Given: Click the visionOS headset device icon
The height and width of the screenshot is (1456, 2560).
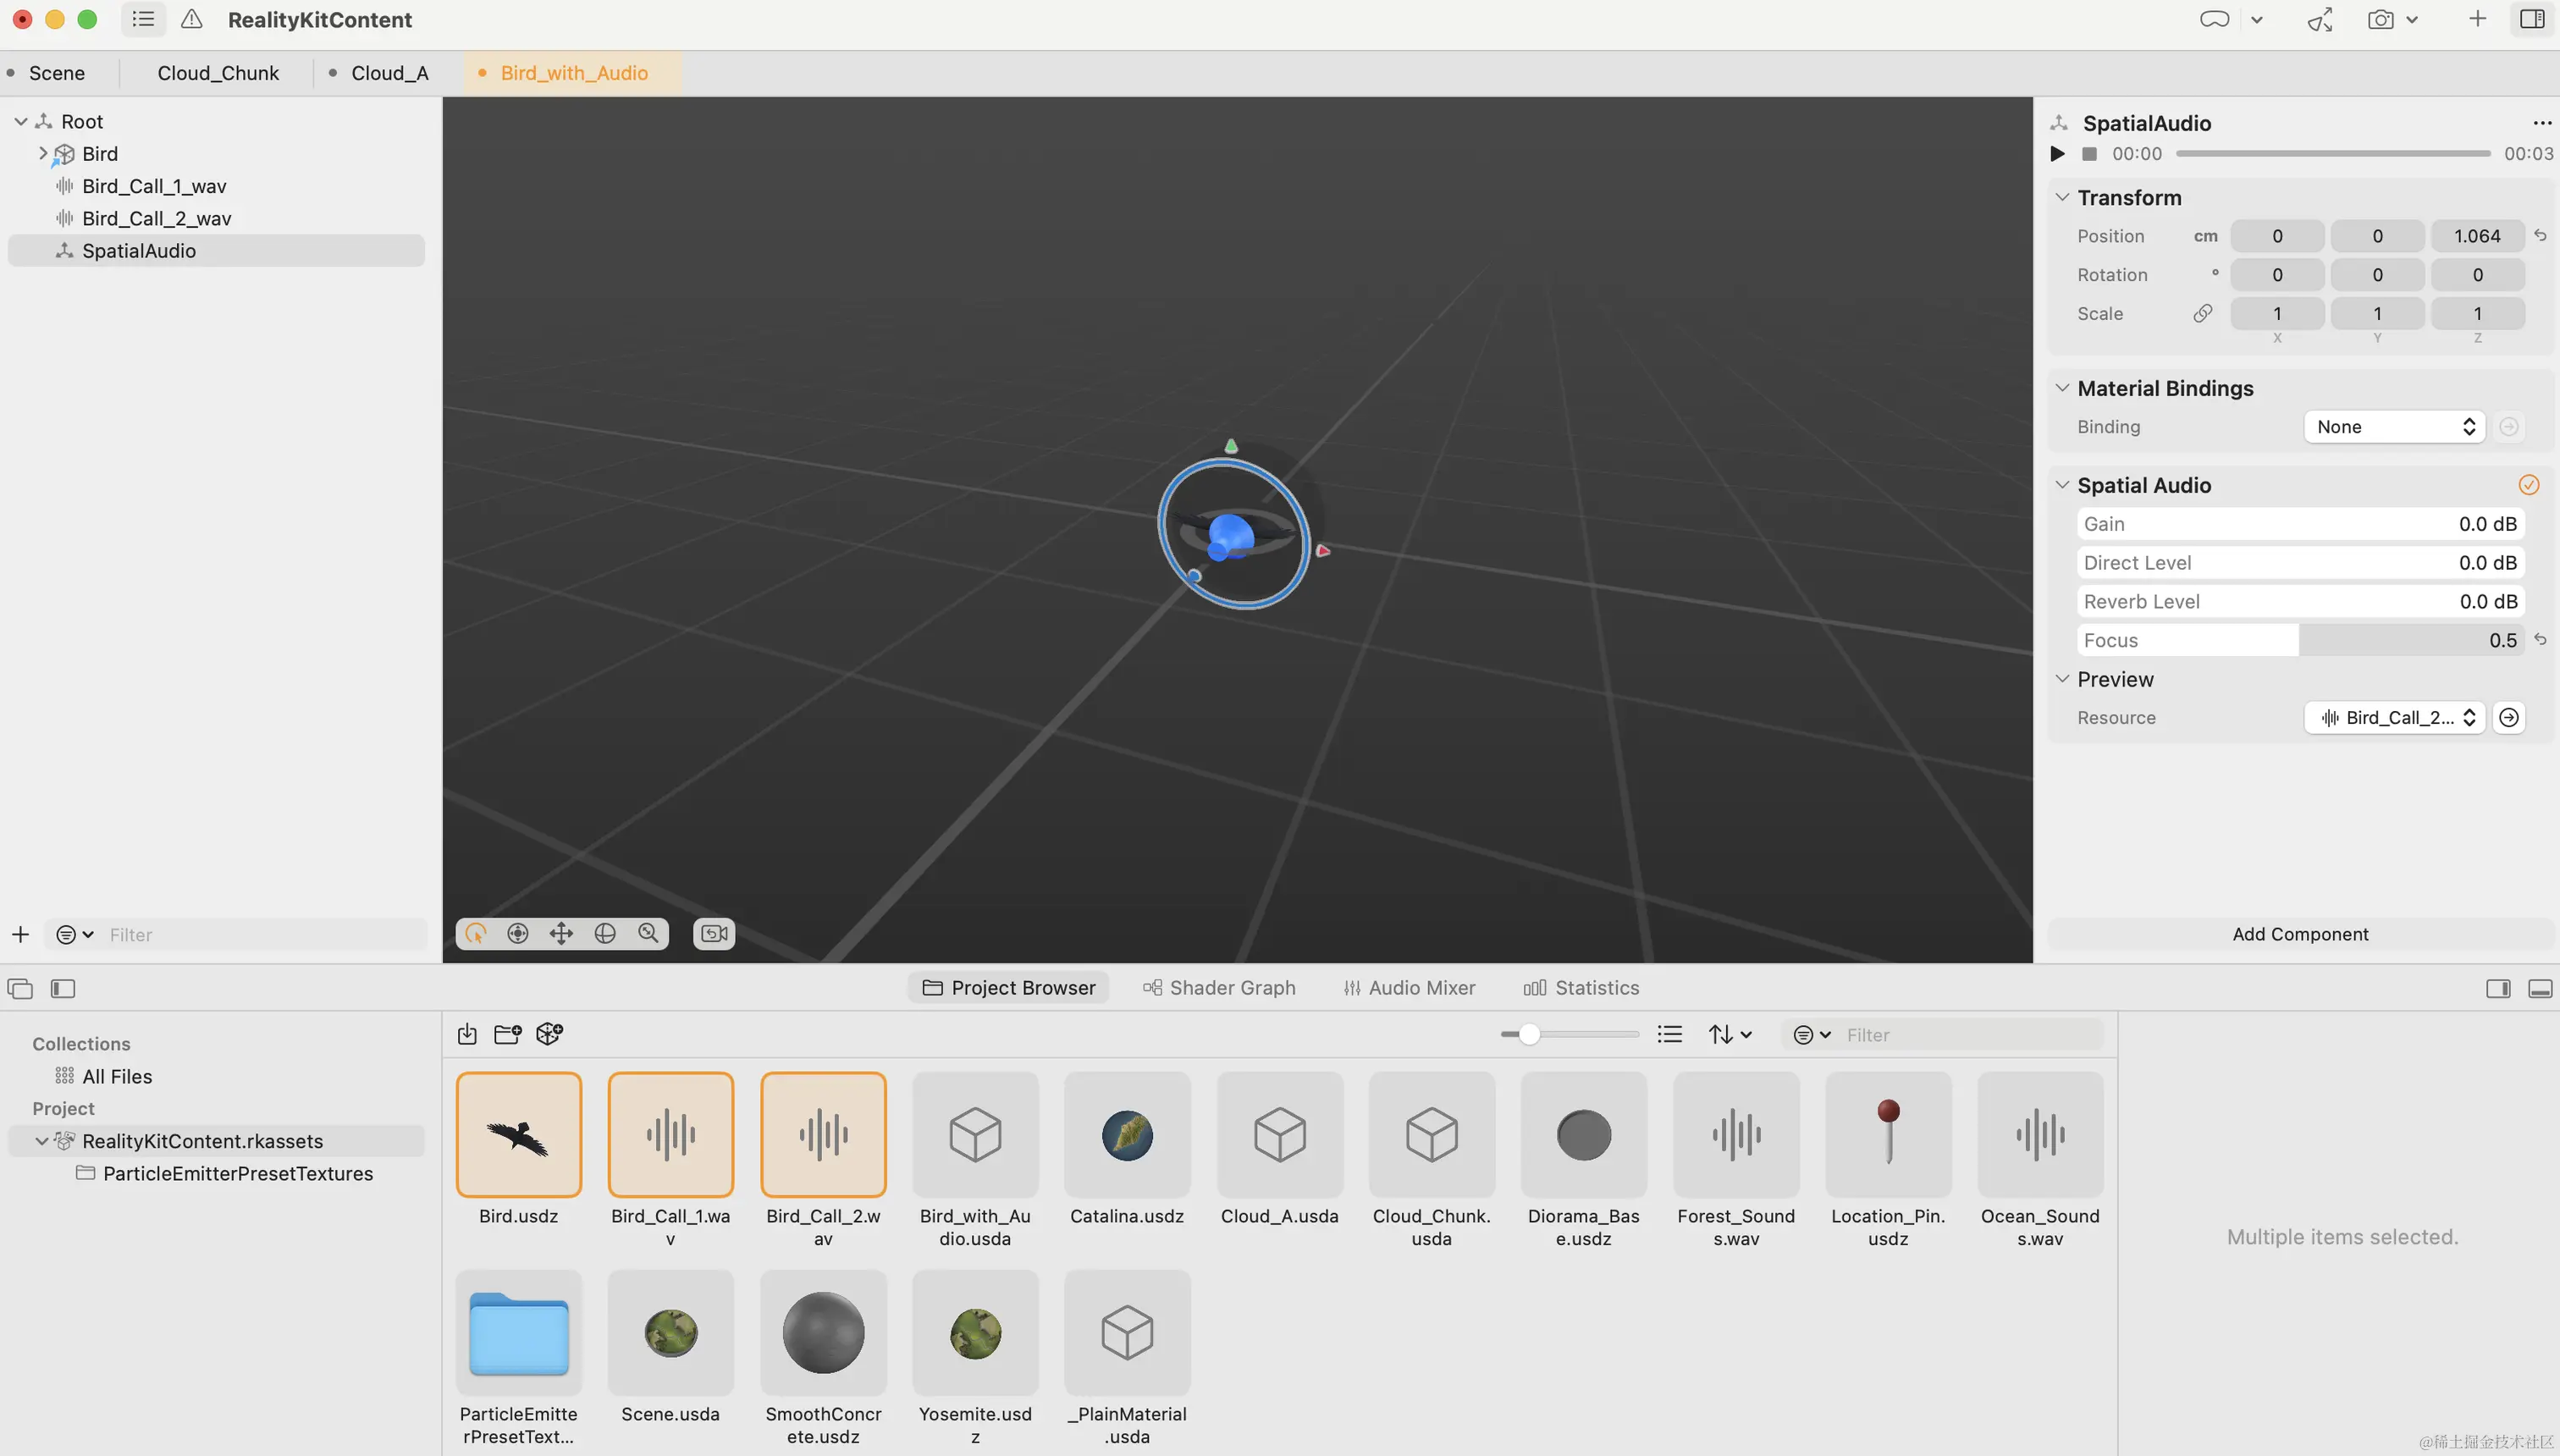Looking at the screenshot, I should click(2214, 19).
